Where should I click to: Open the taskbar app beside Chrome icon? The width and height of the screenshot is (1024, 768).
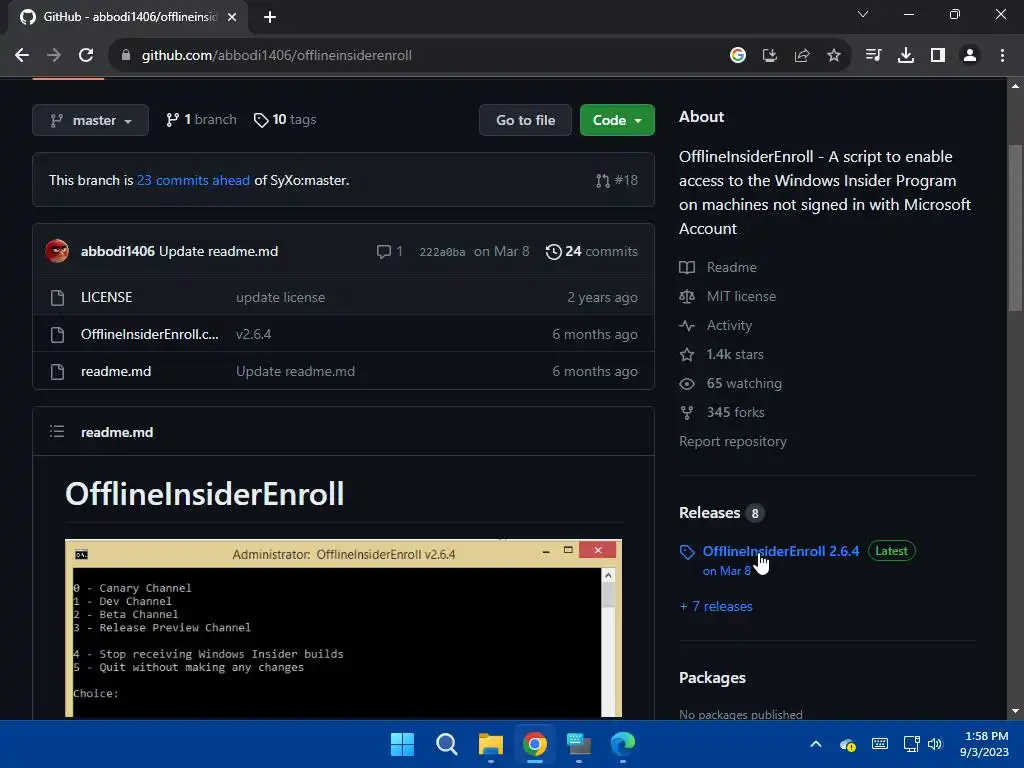coord(579,744)
